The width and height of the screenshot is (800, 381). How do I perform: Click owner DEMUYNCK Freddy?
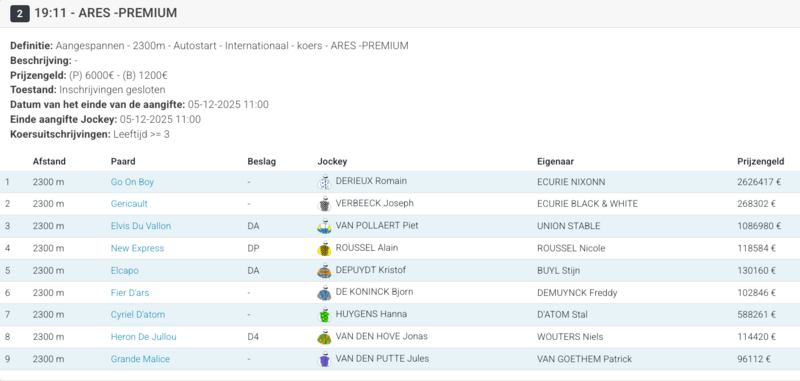click(x=577, y=293)
